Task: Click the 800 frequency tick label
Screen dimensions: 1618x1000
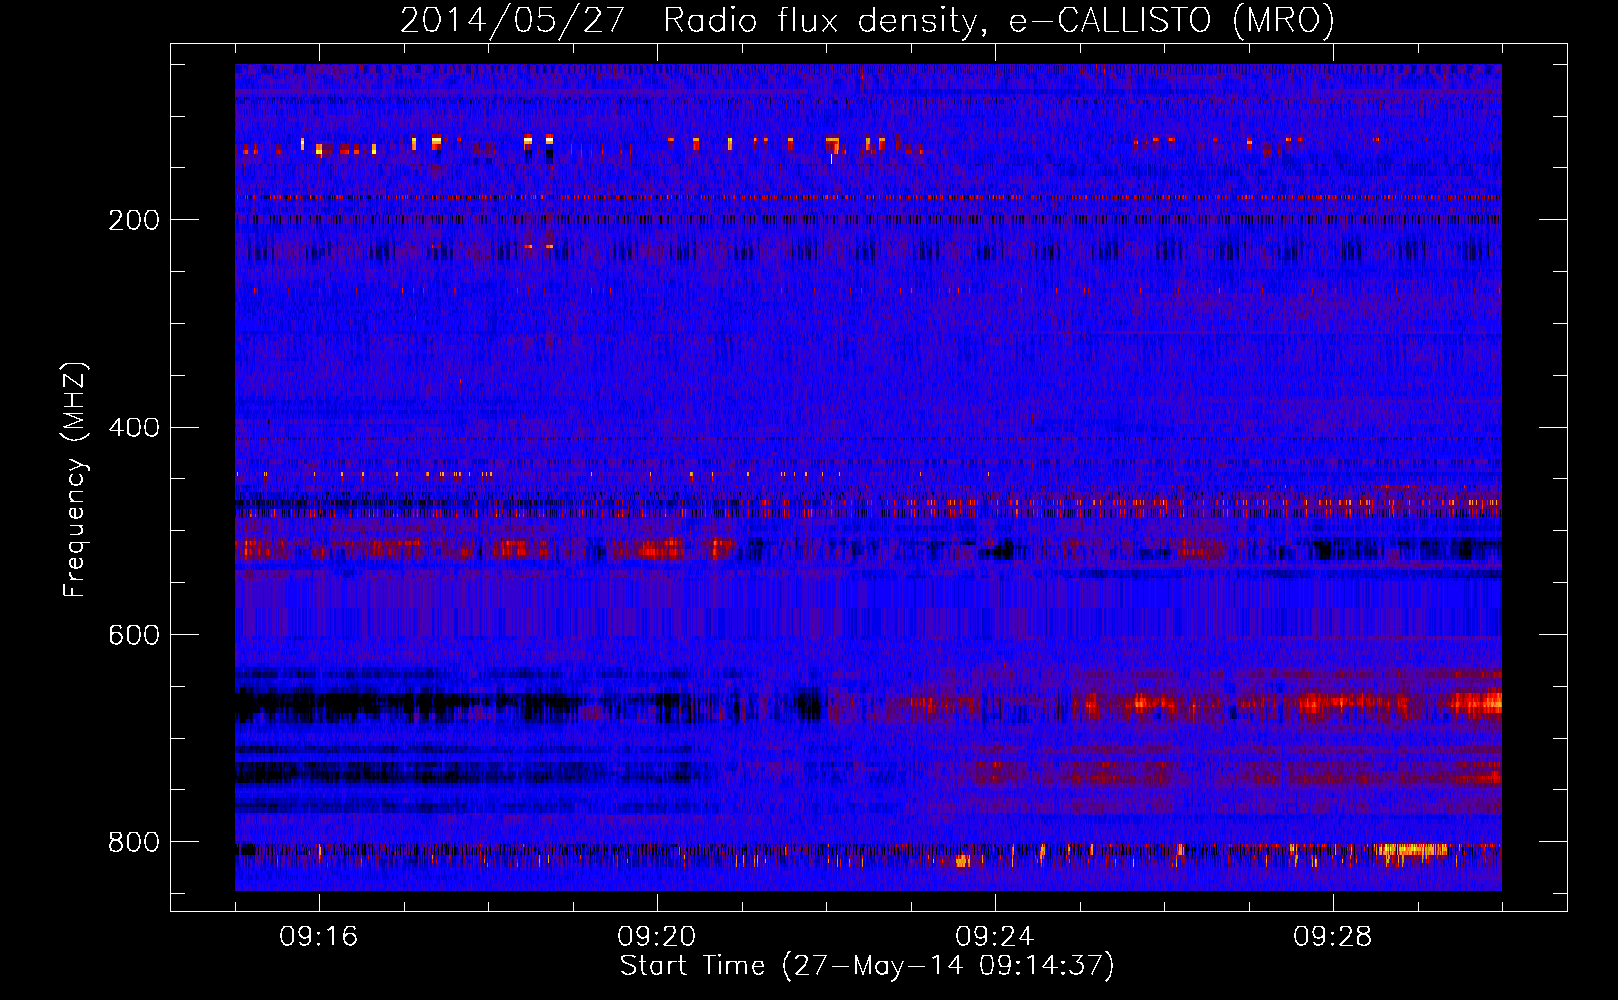Action: (x=134, y=843)
